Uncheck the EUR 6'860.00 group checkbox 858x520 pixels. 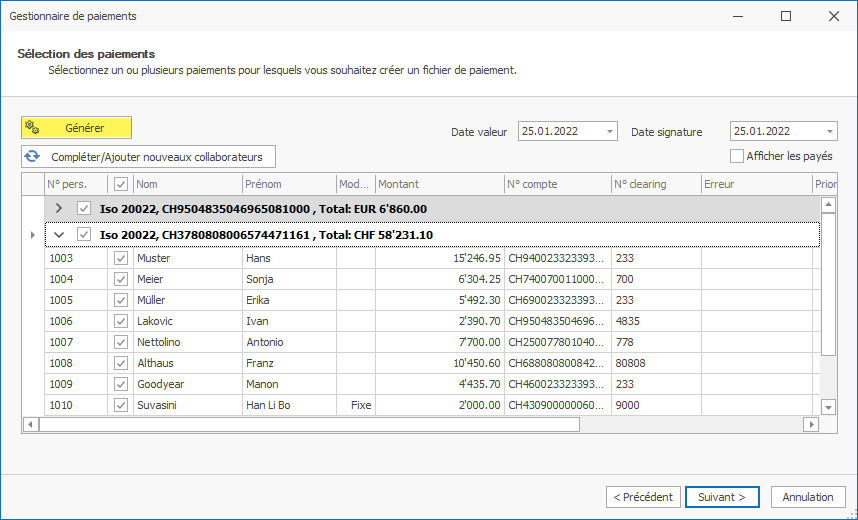[84, 209]
